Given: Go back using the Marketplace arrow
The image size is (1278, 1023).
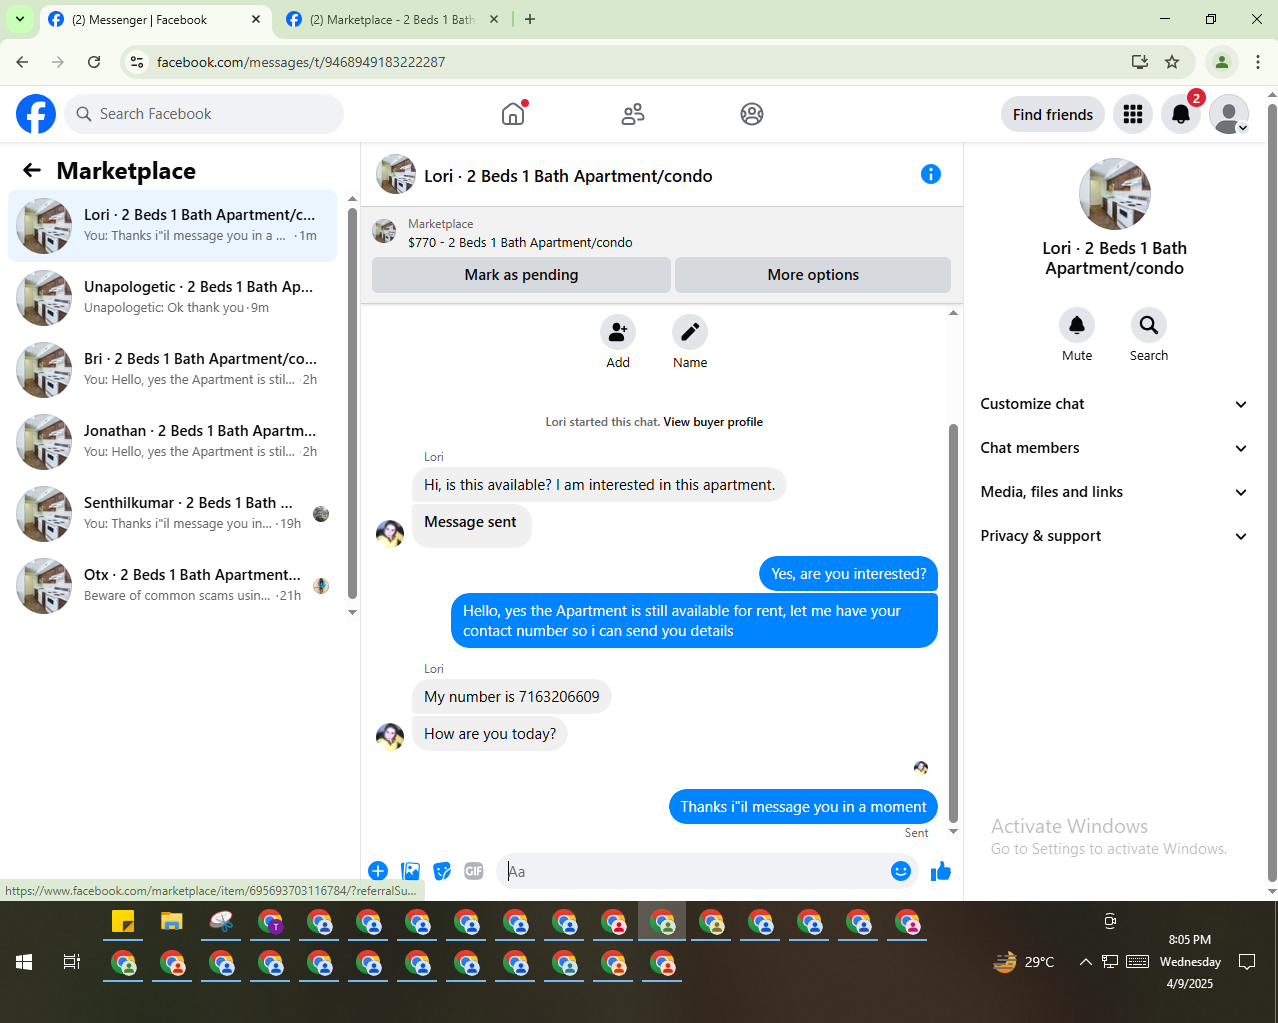Looking at the screenshot, I should 32,170.
